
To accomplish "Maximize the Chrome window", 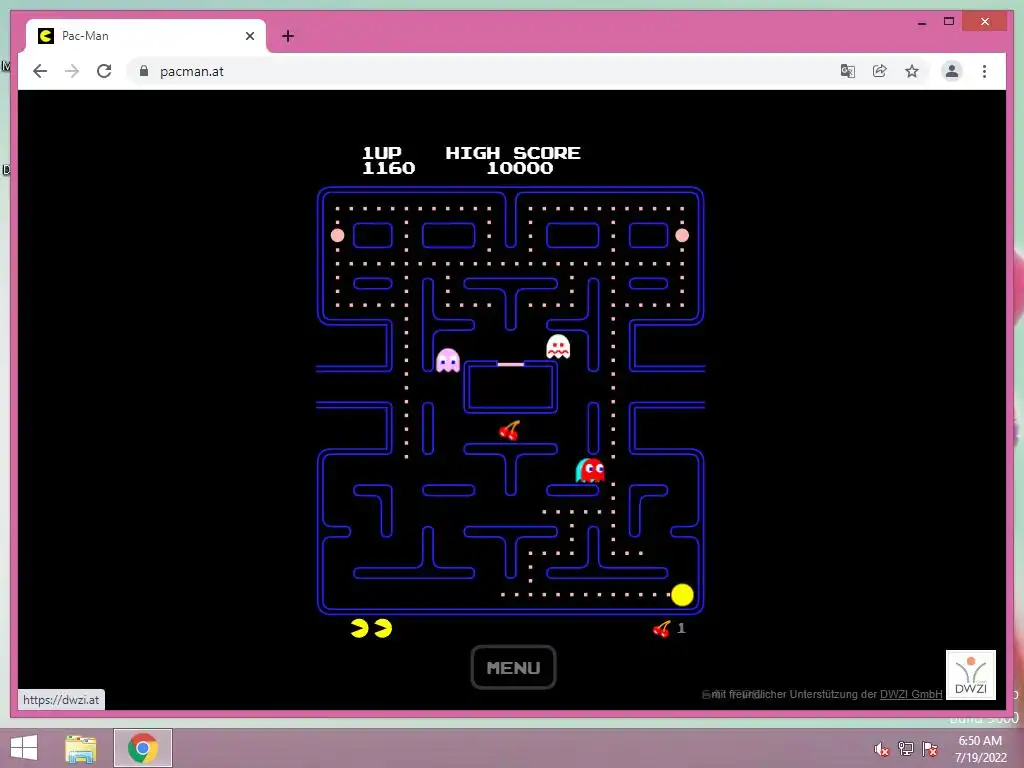I will point(949,22).
